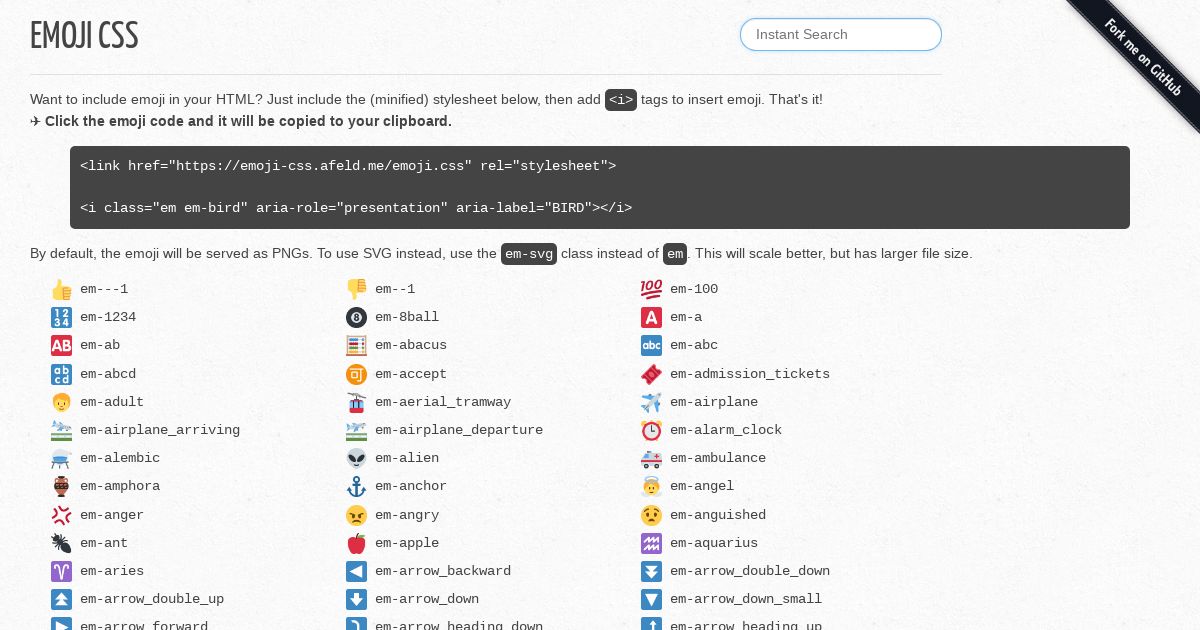Click the arrow down small emoji icon
This screenshot has width=1200, height=630.
pyautogui.click(x=651, y=599)
